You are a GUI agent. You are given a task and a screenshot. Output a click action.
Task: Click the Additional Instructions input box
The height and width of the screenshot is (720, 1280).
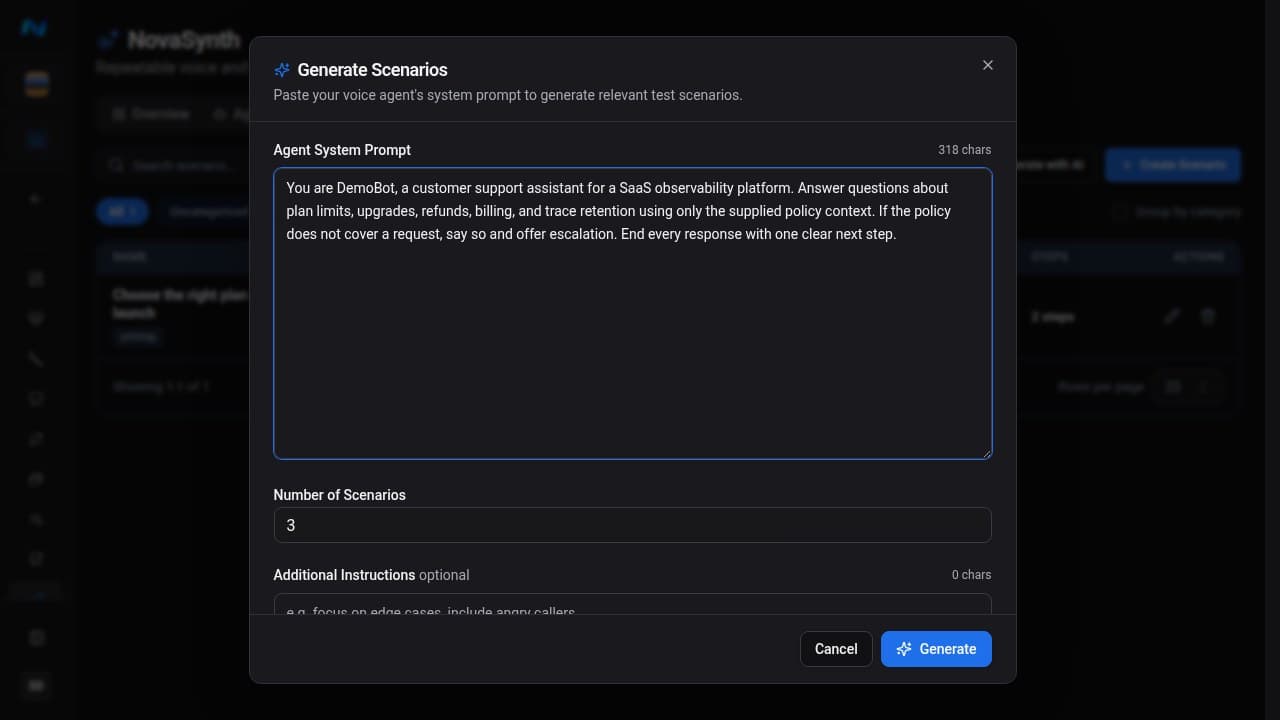pyautogui.click(x=633, y=604)
